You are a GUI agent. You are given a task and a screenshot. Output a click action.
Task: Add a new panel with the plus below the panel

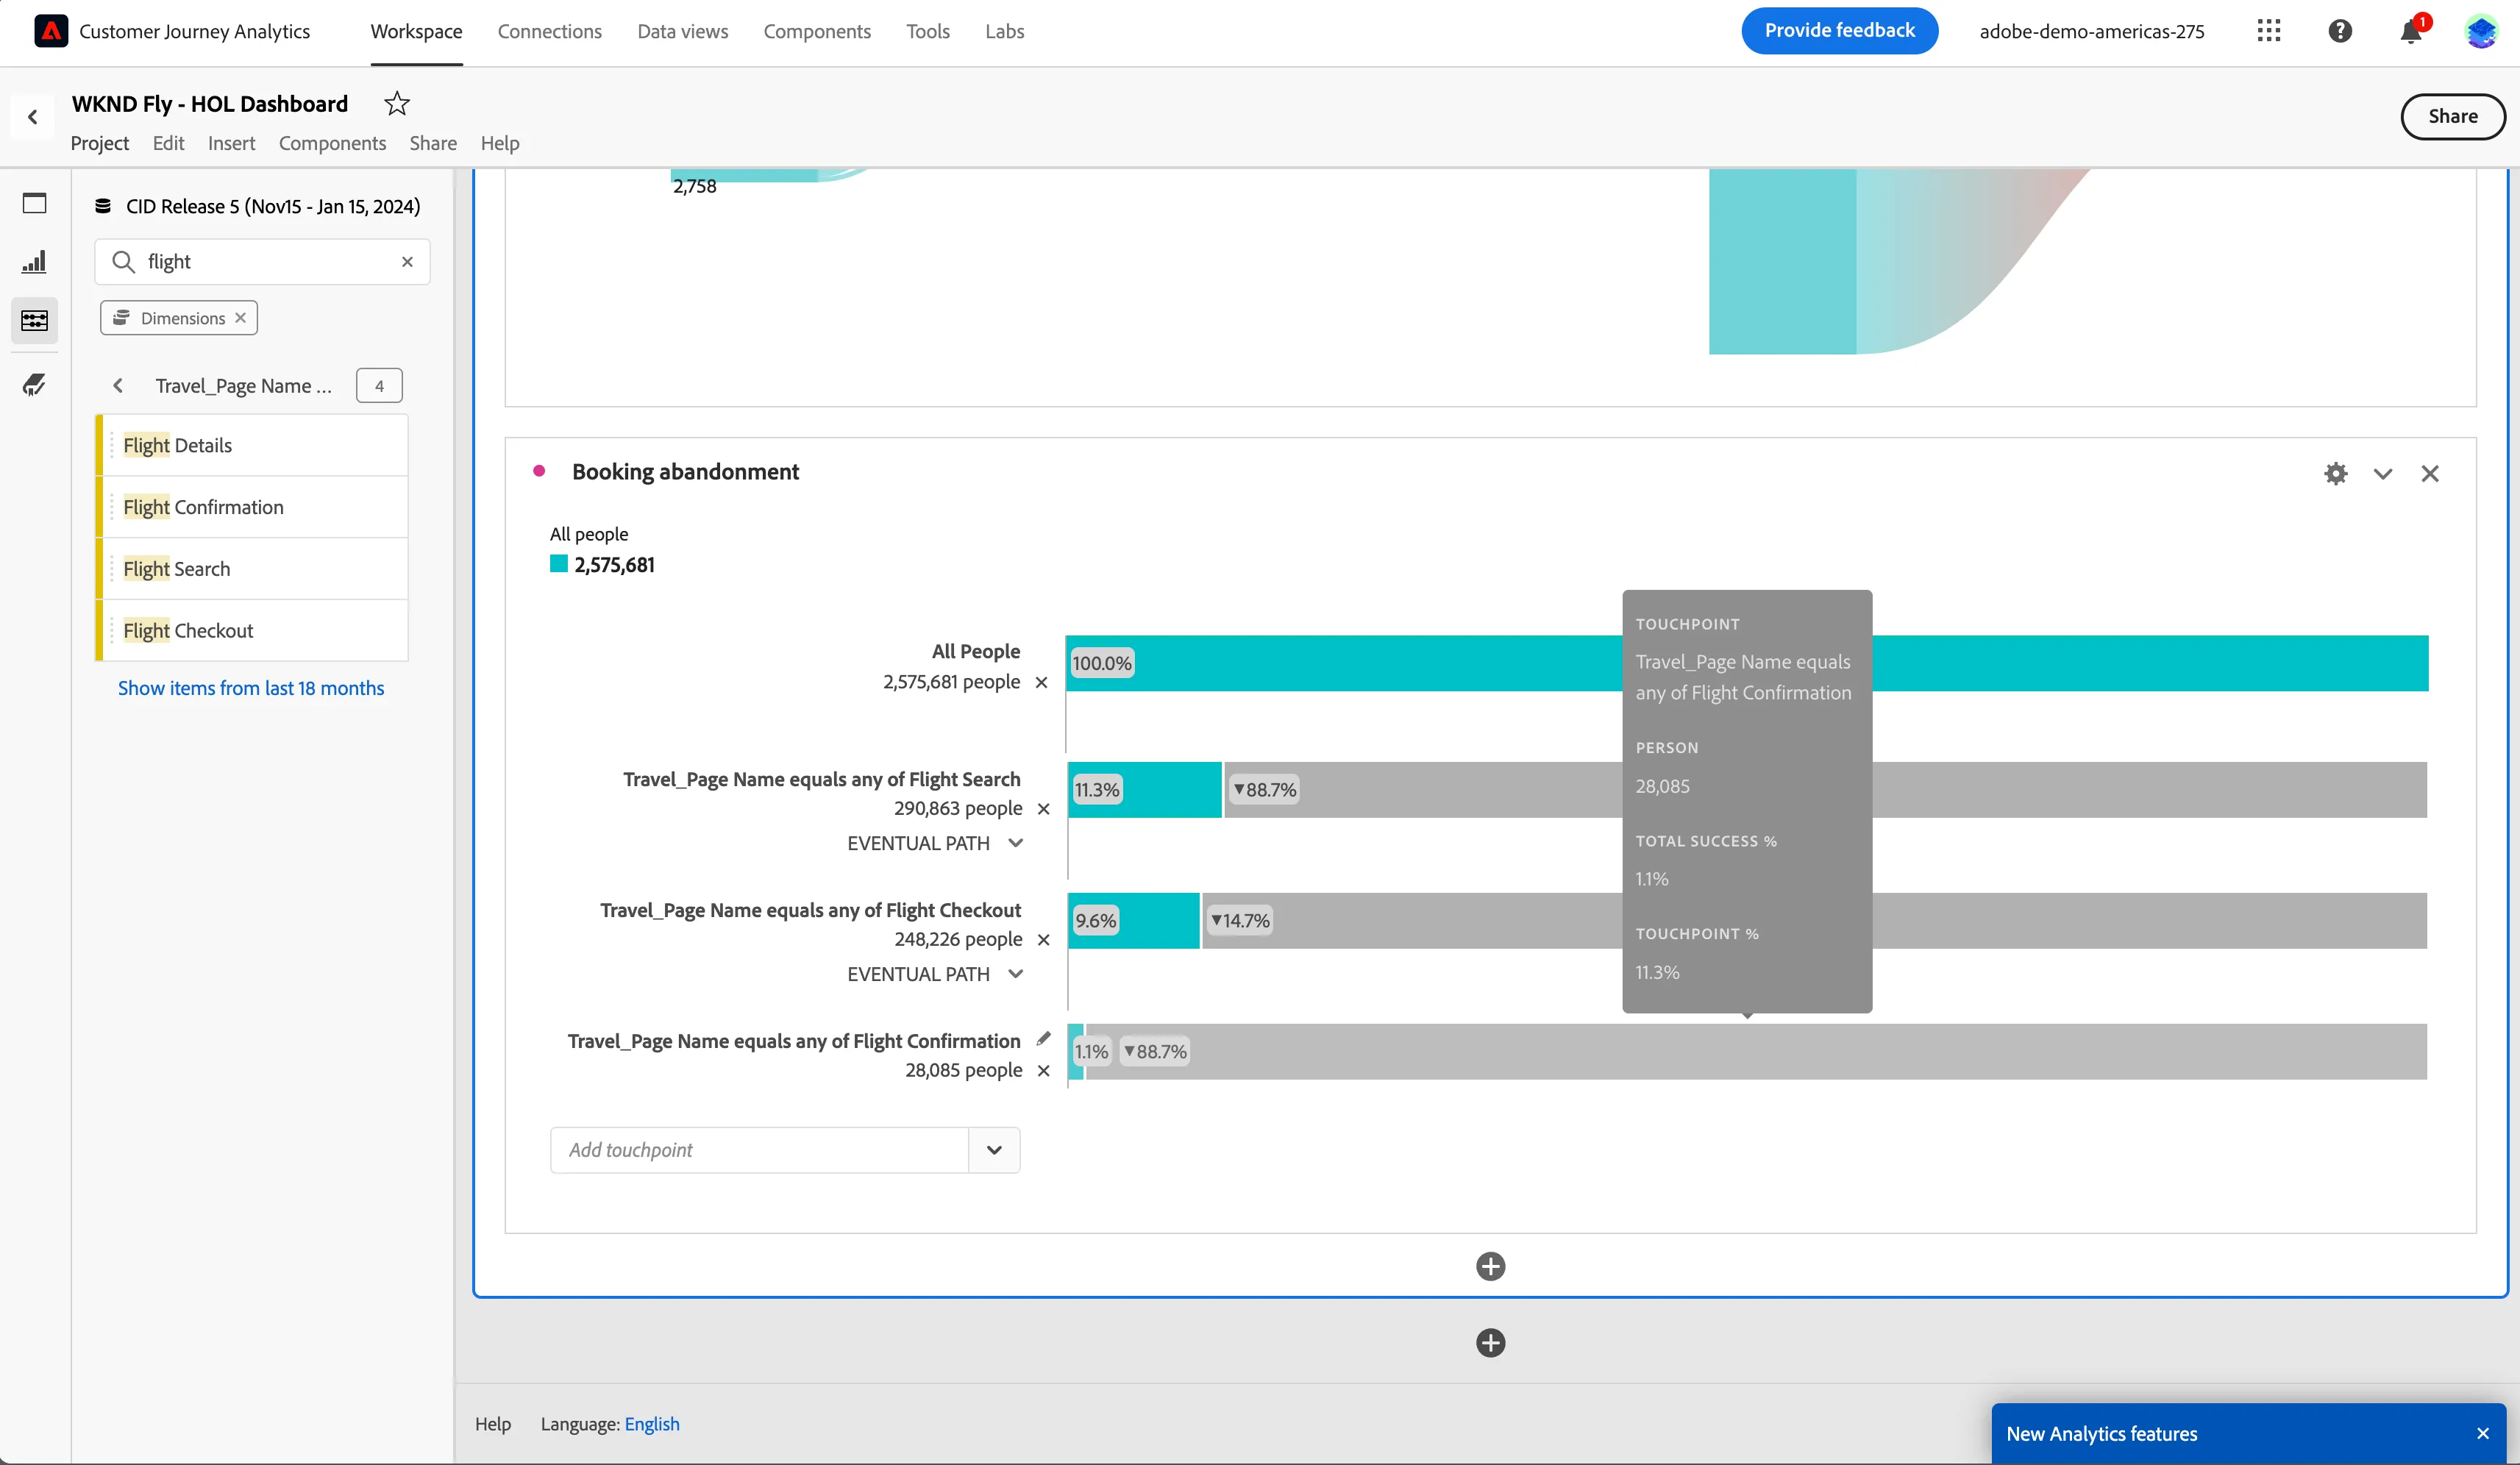(x=1490, y=1343)
